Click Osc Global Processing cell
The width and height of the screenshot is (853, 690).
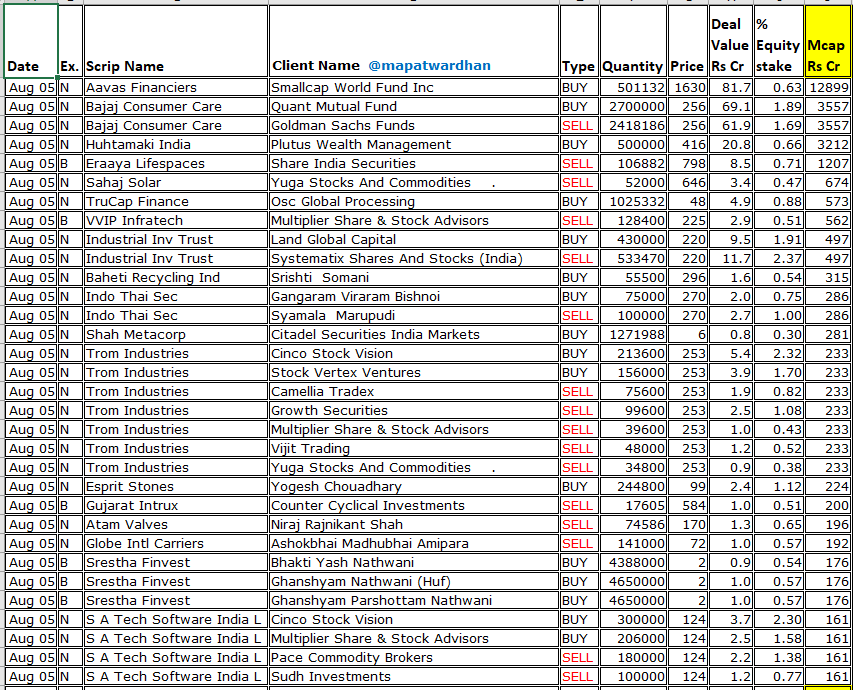pyautogui.click(x=413, y=202)
